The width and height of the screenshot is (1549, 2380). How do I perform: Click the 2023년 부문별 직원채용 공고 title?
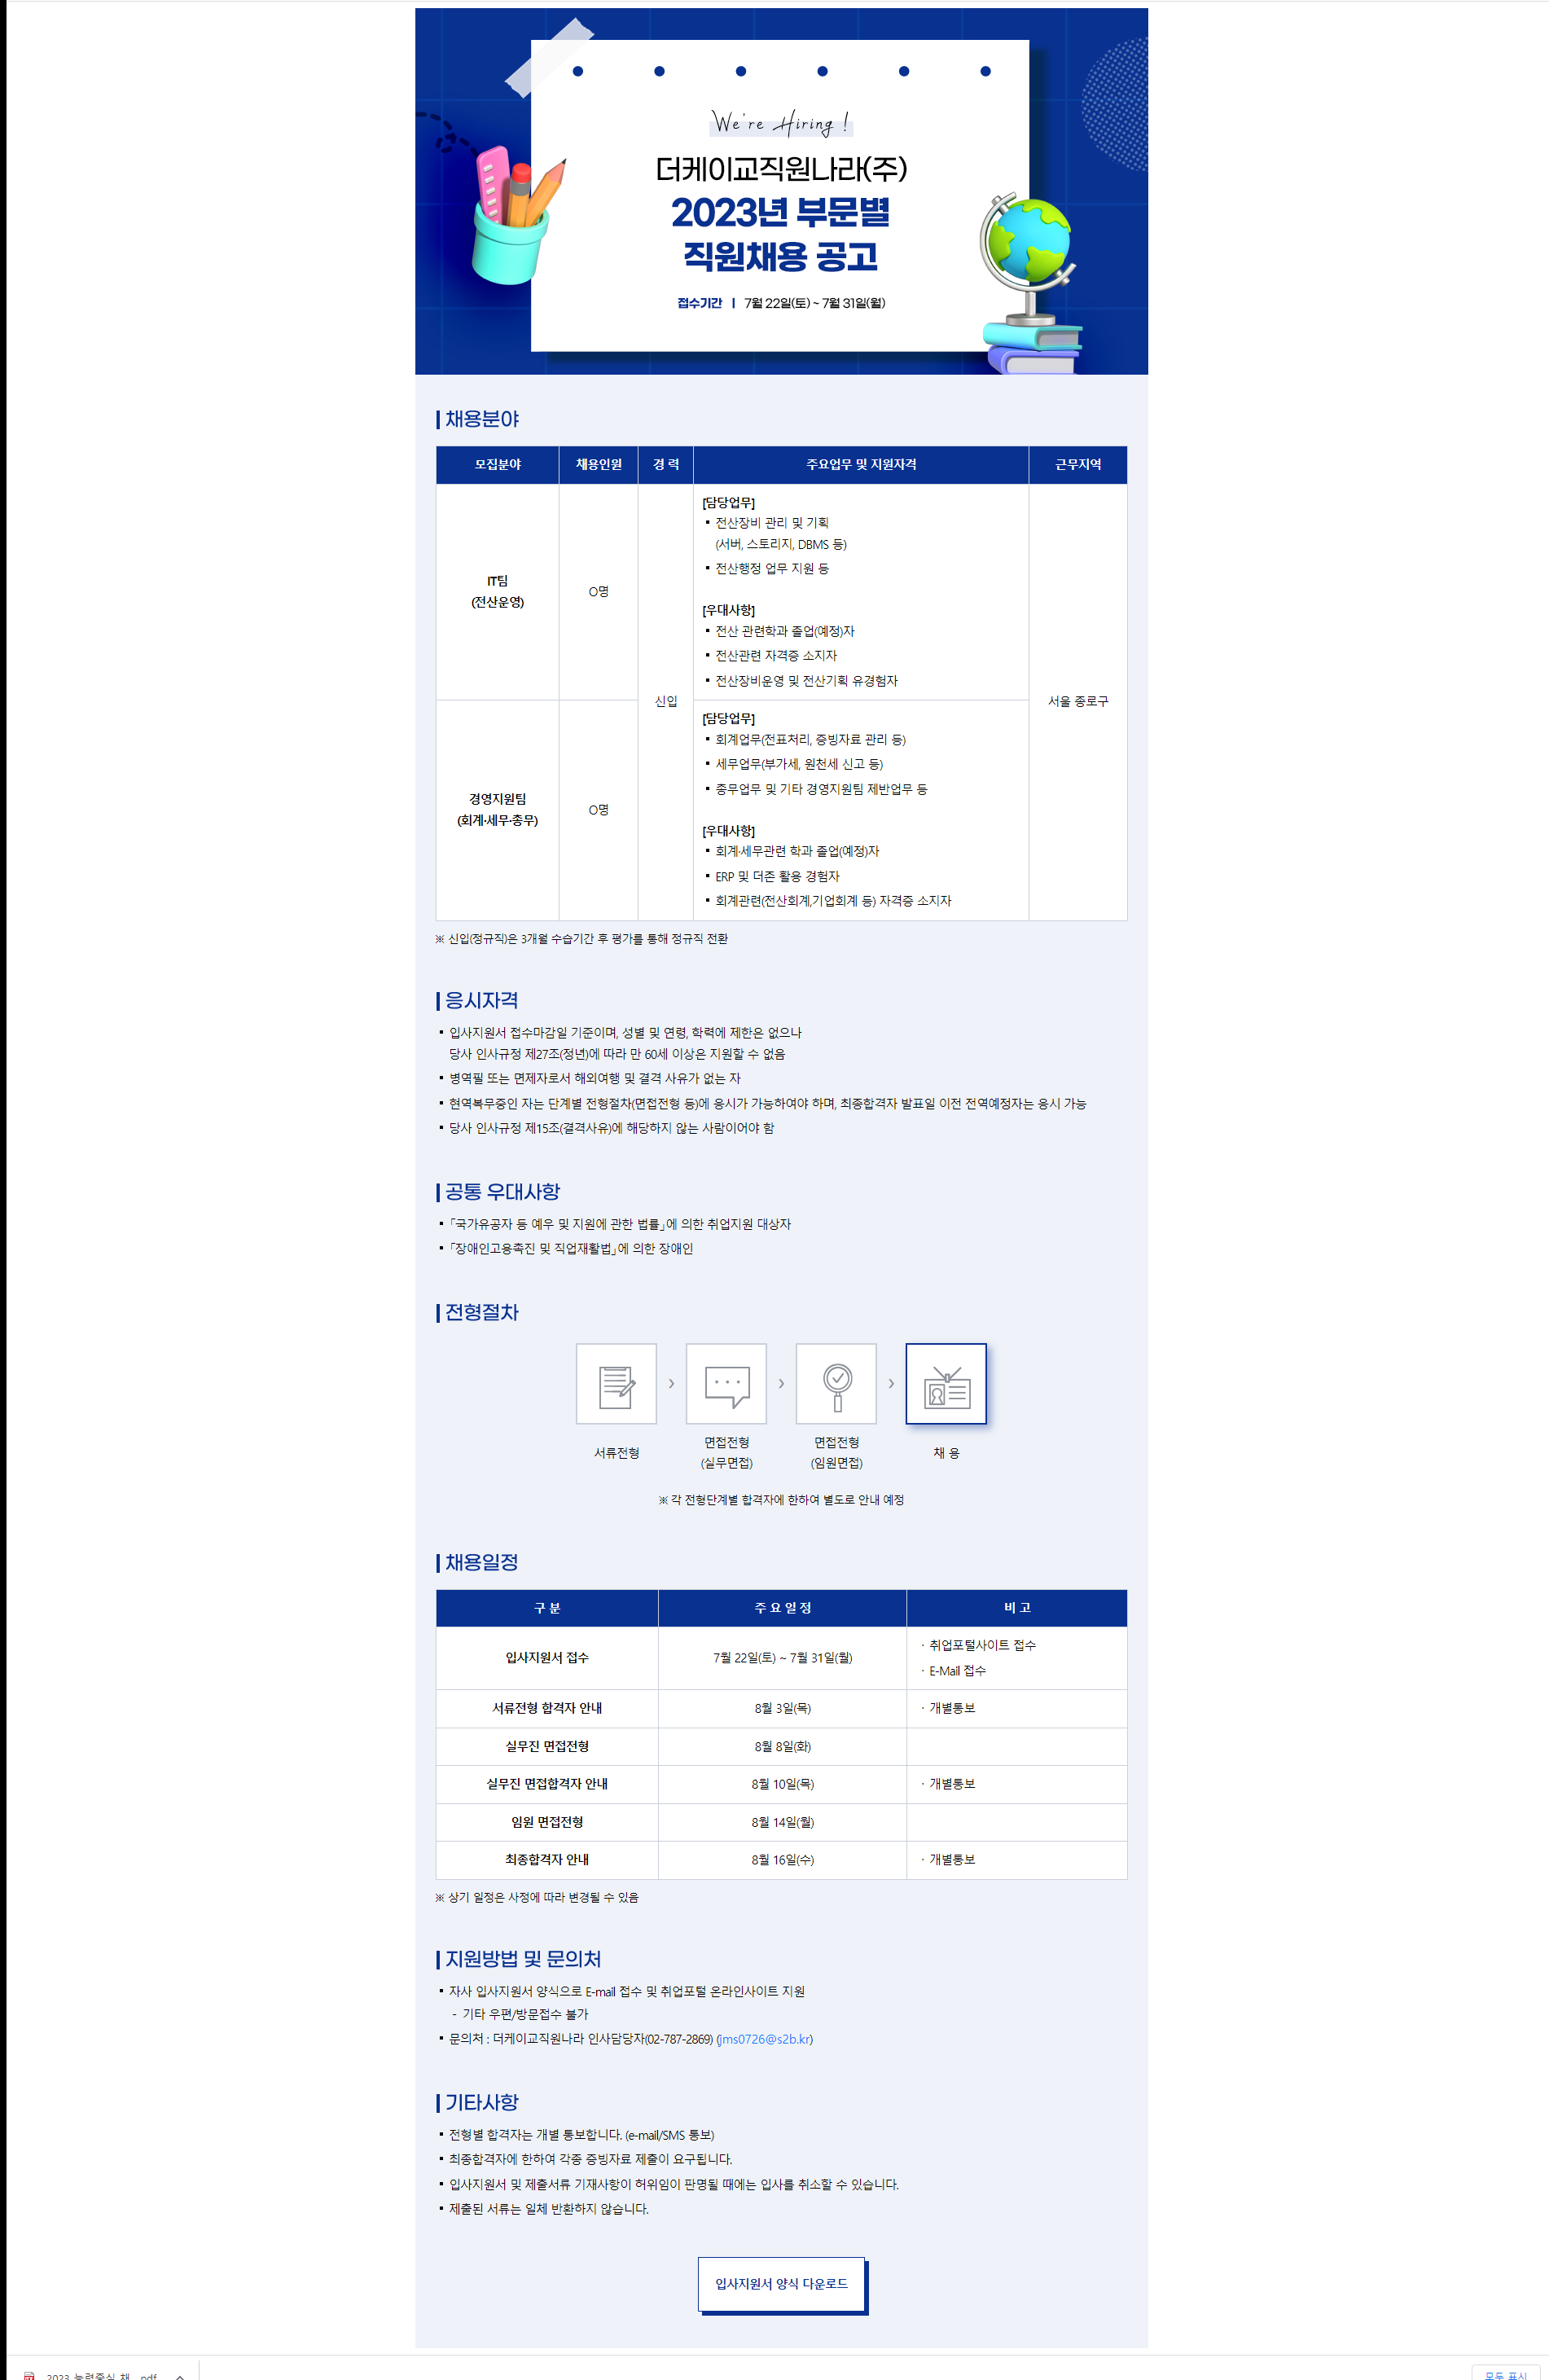coord(780,234)
